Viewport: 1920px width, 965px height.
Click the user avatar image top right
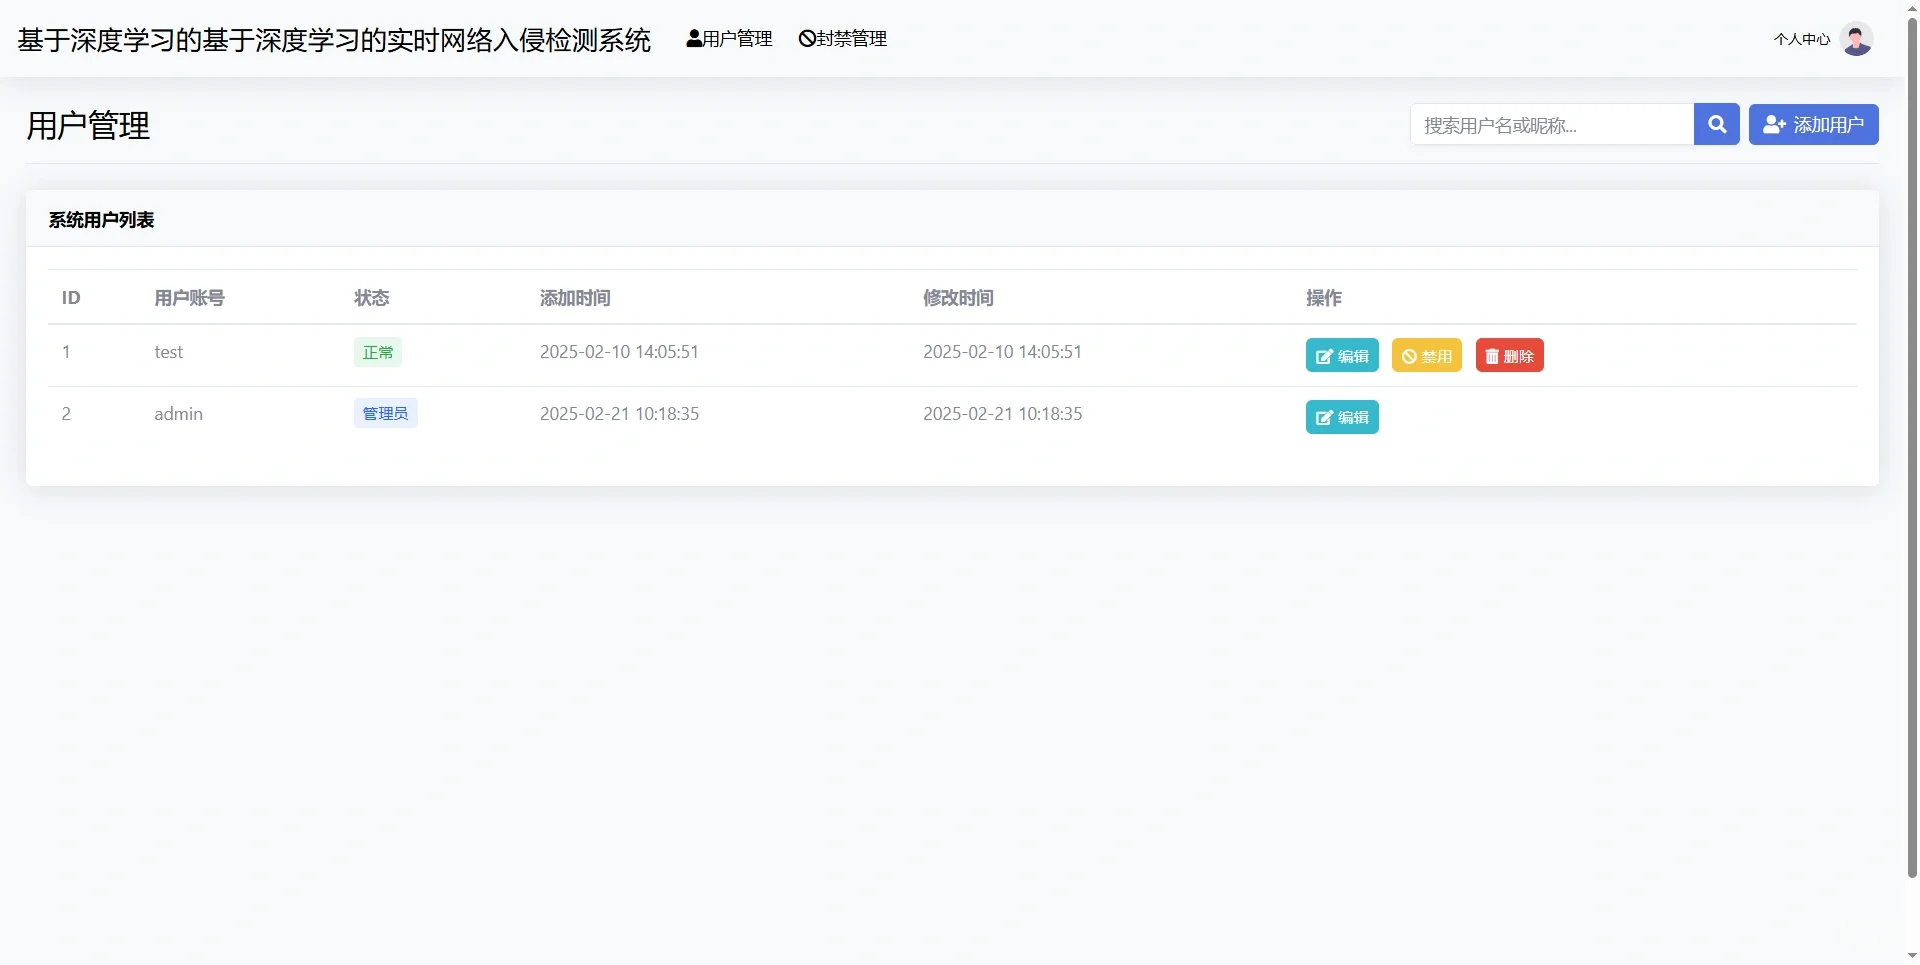click(x=1857, y=39)
